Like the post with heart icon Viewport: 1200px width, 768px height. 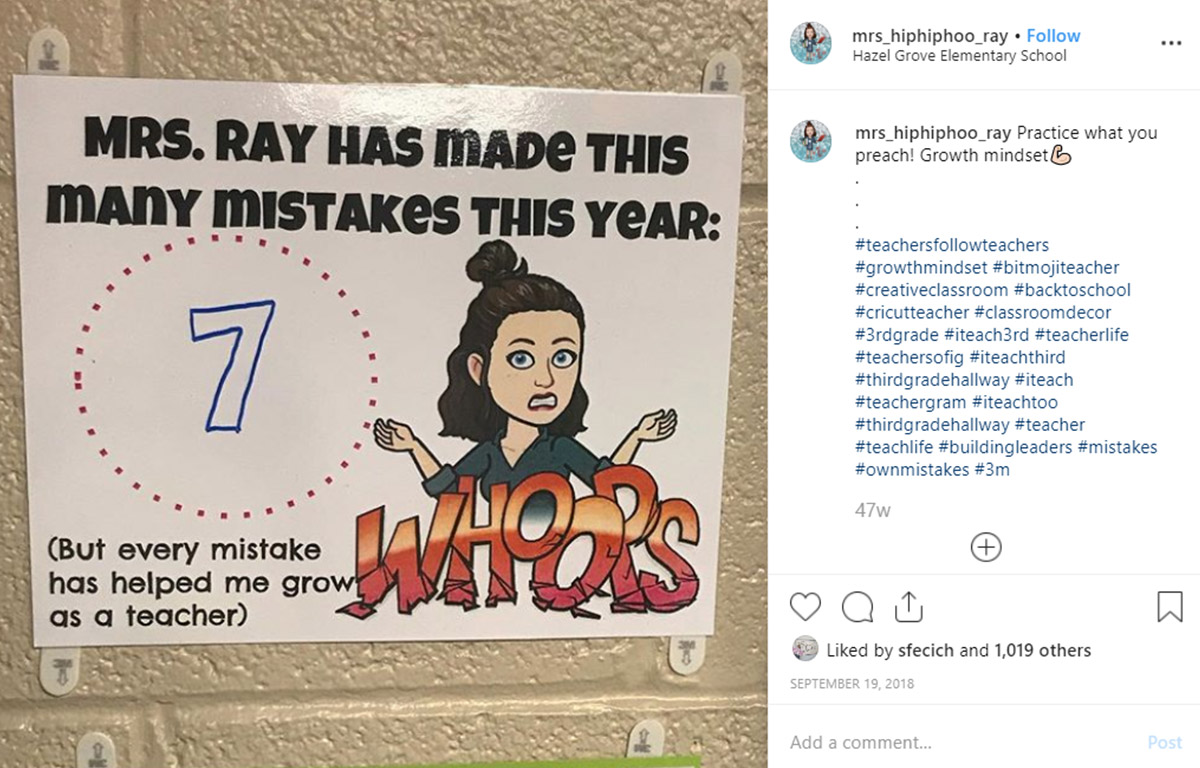(x=805, y=607)
